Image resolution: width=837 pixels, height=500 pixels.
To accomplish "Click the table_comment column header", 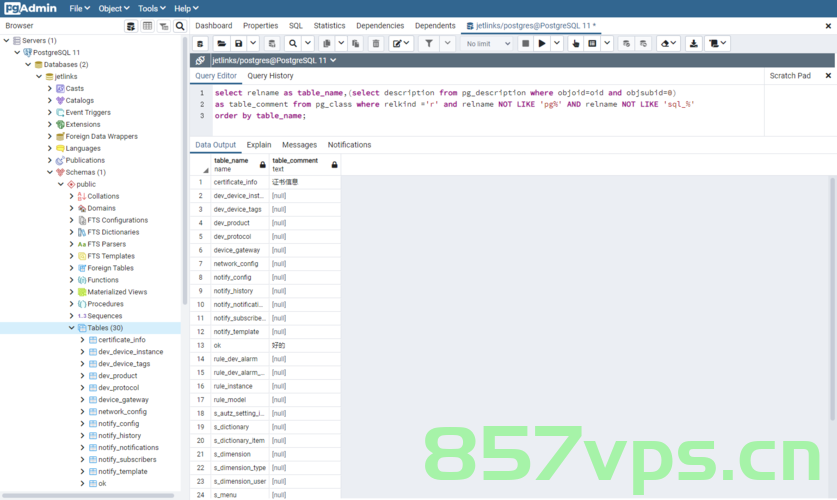I will pyautogui.click(x=304, y=165).
